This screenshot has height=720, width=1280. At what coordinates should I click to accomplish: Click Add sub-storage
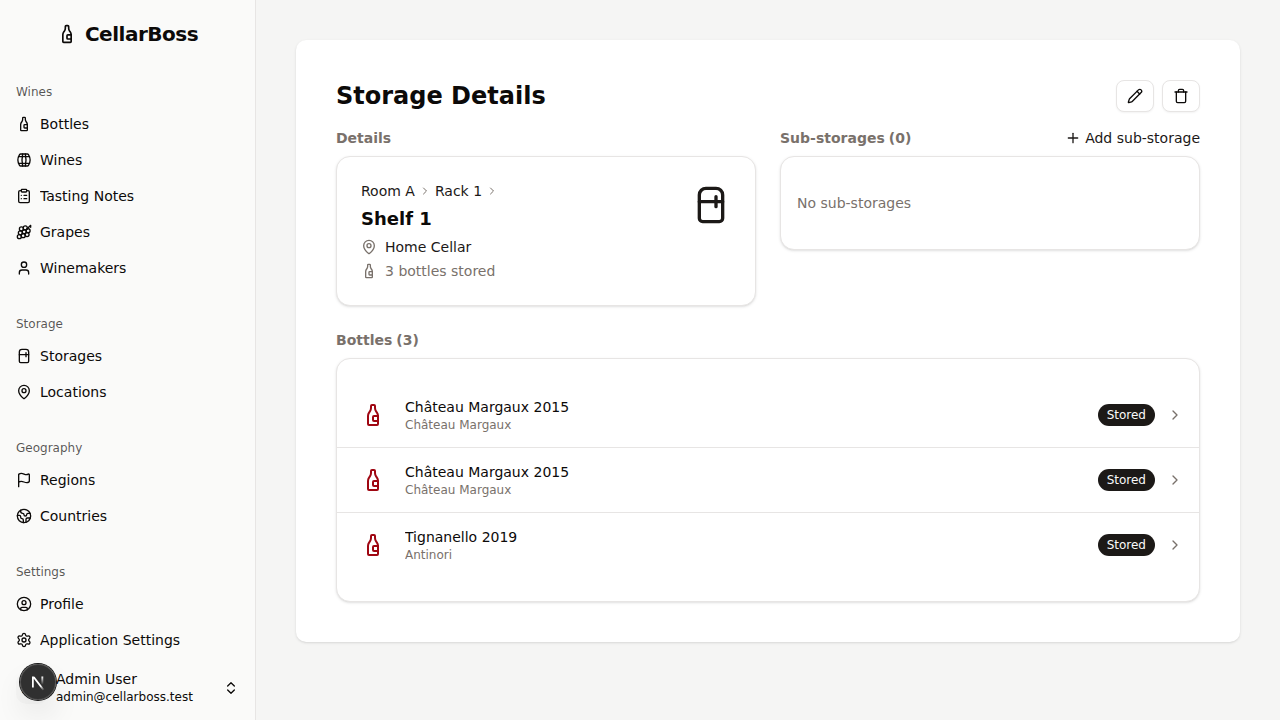(x=1132, y=138)
